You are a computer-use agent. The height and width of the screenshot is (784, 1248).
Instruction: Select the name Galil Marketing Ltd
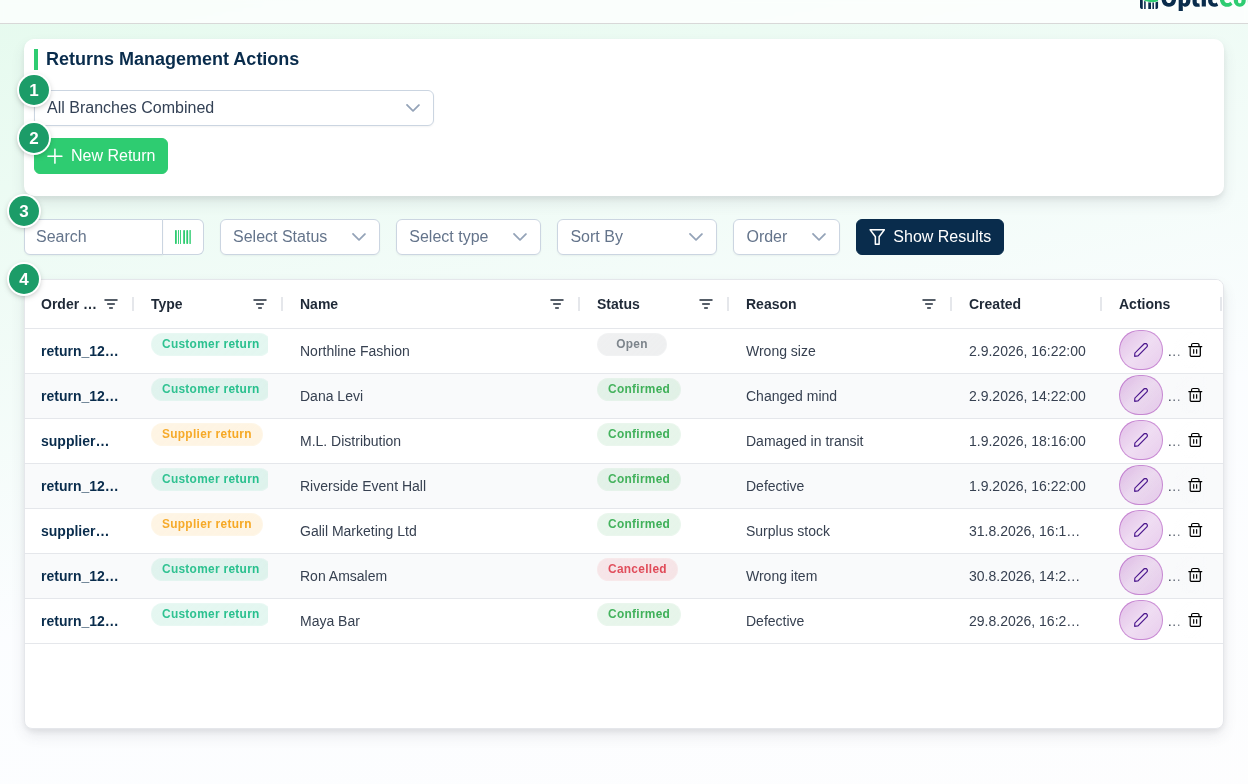click(358, 531)
